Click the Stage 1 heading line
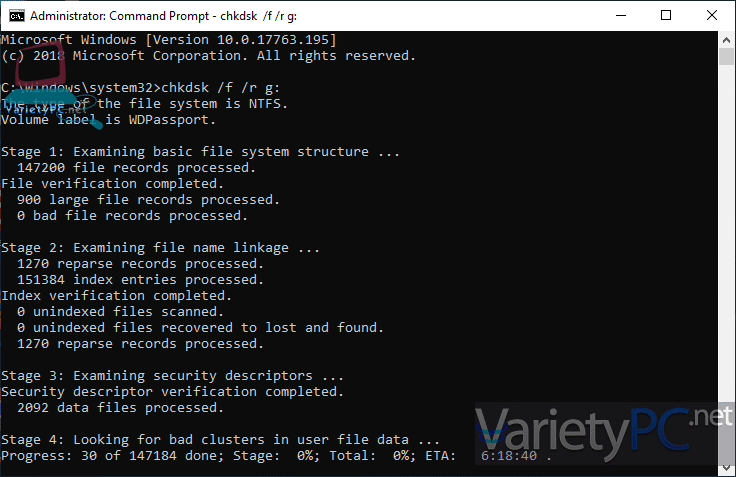Viewport: 736px width, 477px height. tap(200, 152)
